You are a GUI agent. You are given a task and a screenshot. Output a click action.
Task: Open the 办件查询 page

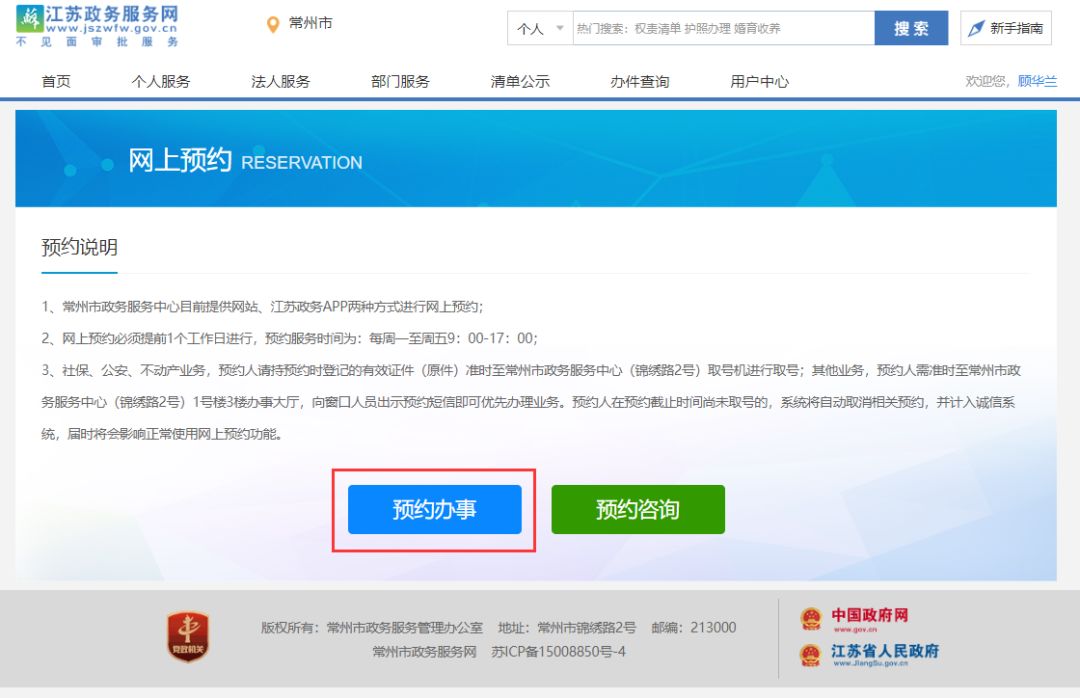pos(640,81)
